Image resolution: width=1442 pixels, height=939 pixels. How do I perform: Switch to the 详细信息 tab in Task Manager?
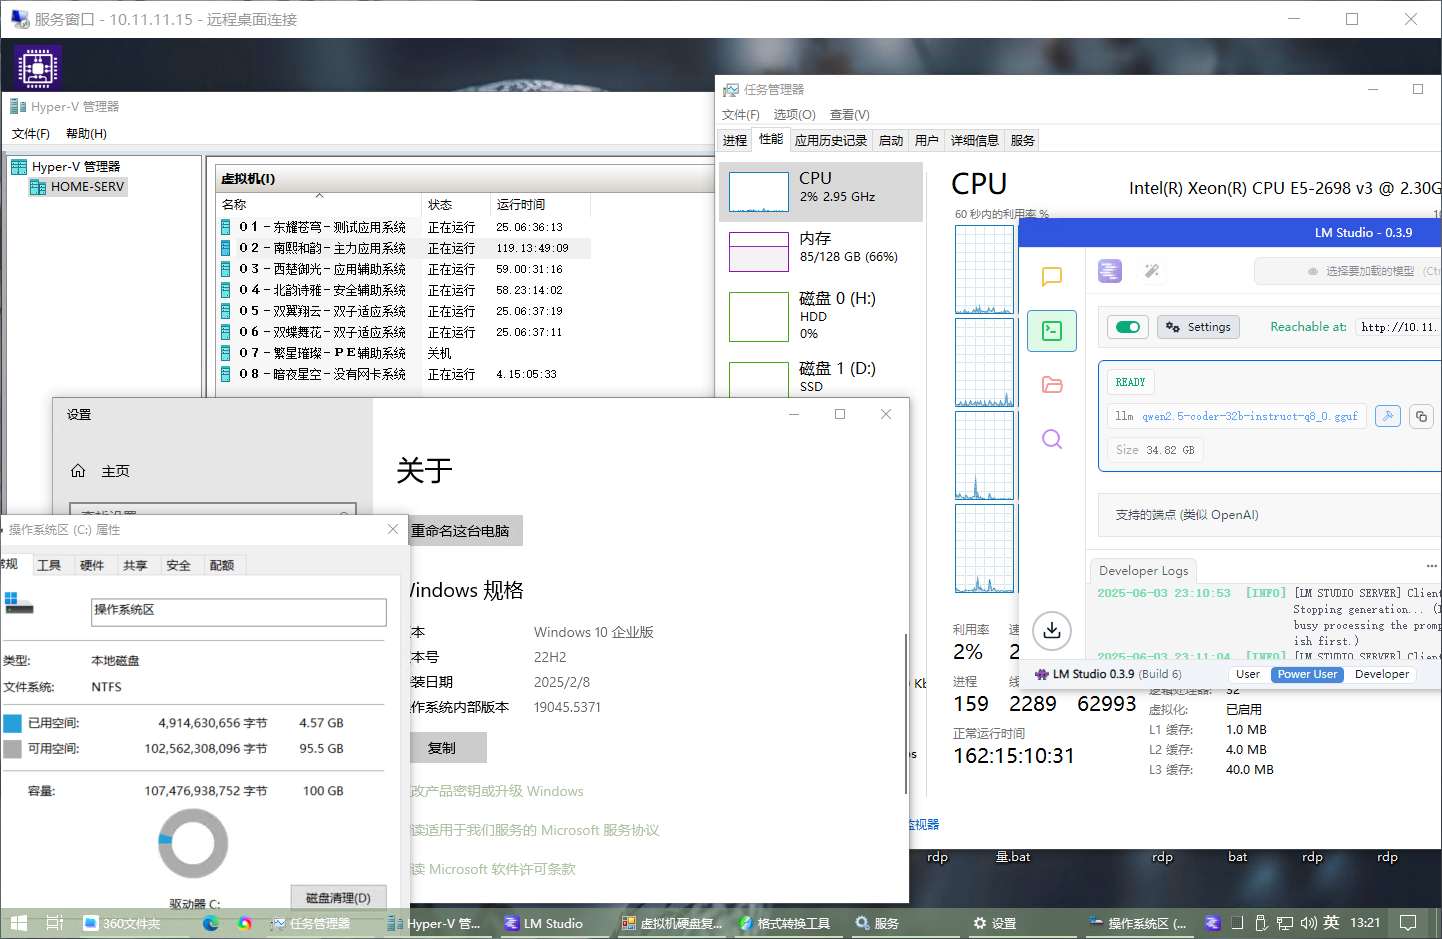[974, 141]
